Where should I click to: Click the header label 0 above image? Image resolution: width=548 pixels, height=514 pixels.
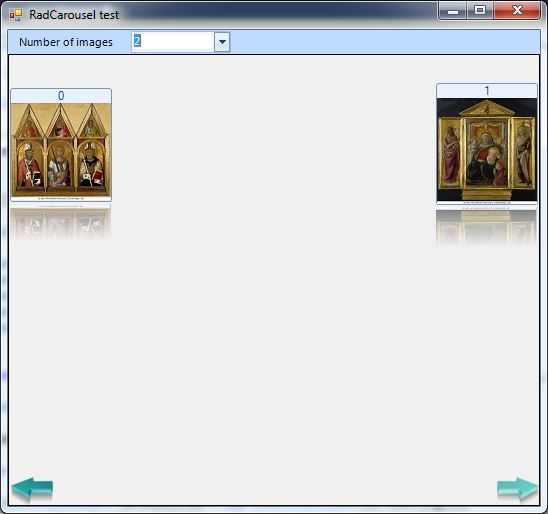[x=61, y=96]
